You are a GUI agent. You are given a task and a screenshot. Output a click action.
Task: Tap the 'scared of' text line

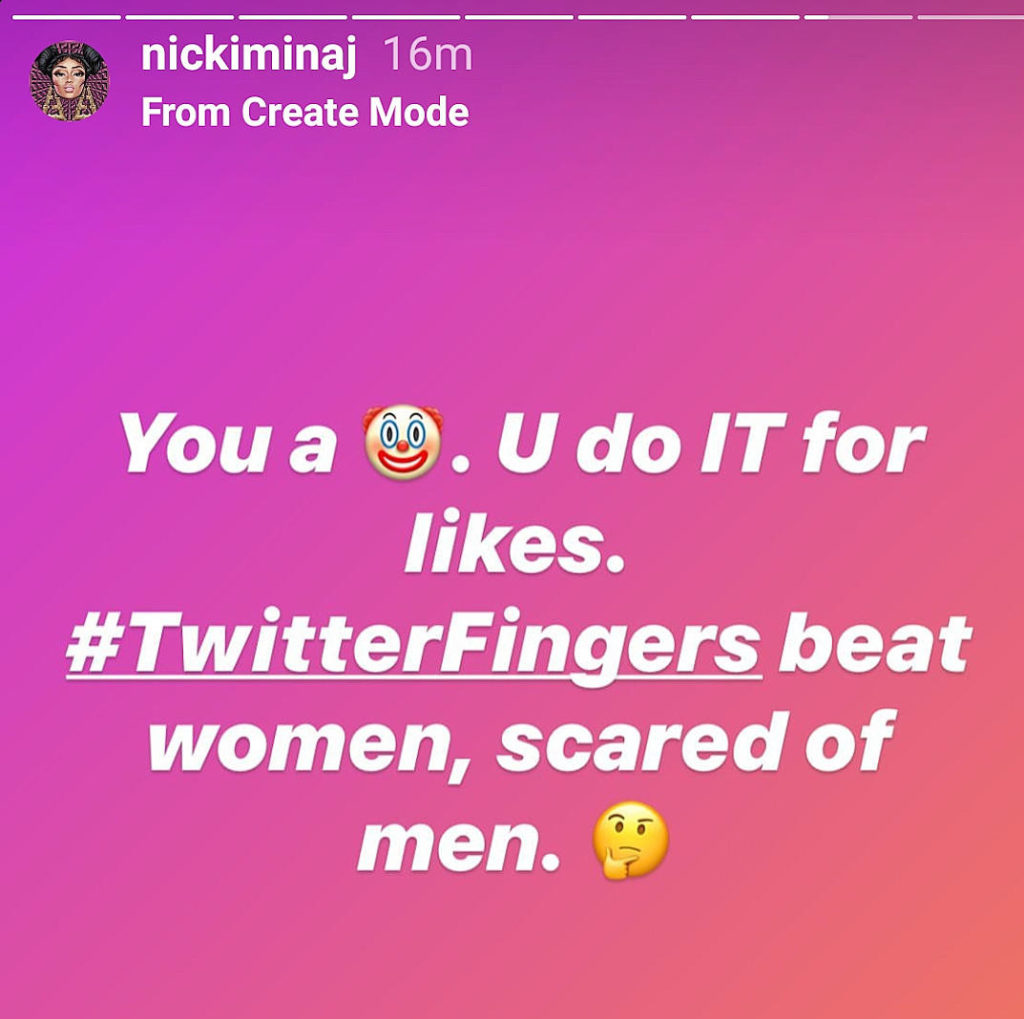[x=695, y=743]
